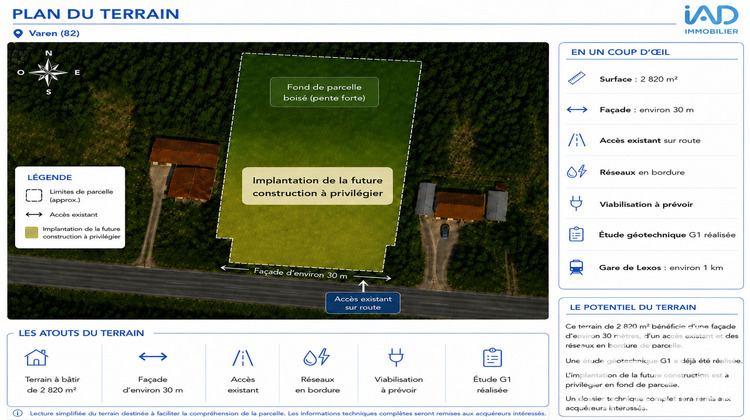Click the location pin beside Varen (82)
The width and height of the screenshot is (750, 420).
pos(18,33)
